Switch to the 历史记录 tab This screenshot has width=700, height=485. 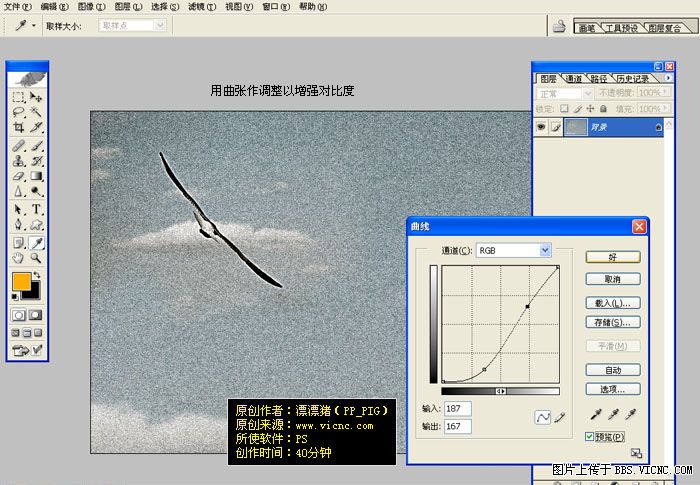coord(633,79)
